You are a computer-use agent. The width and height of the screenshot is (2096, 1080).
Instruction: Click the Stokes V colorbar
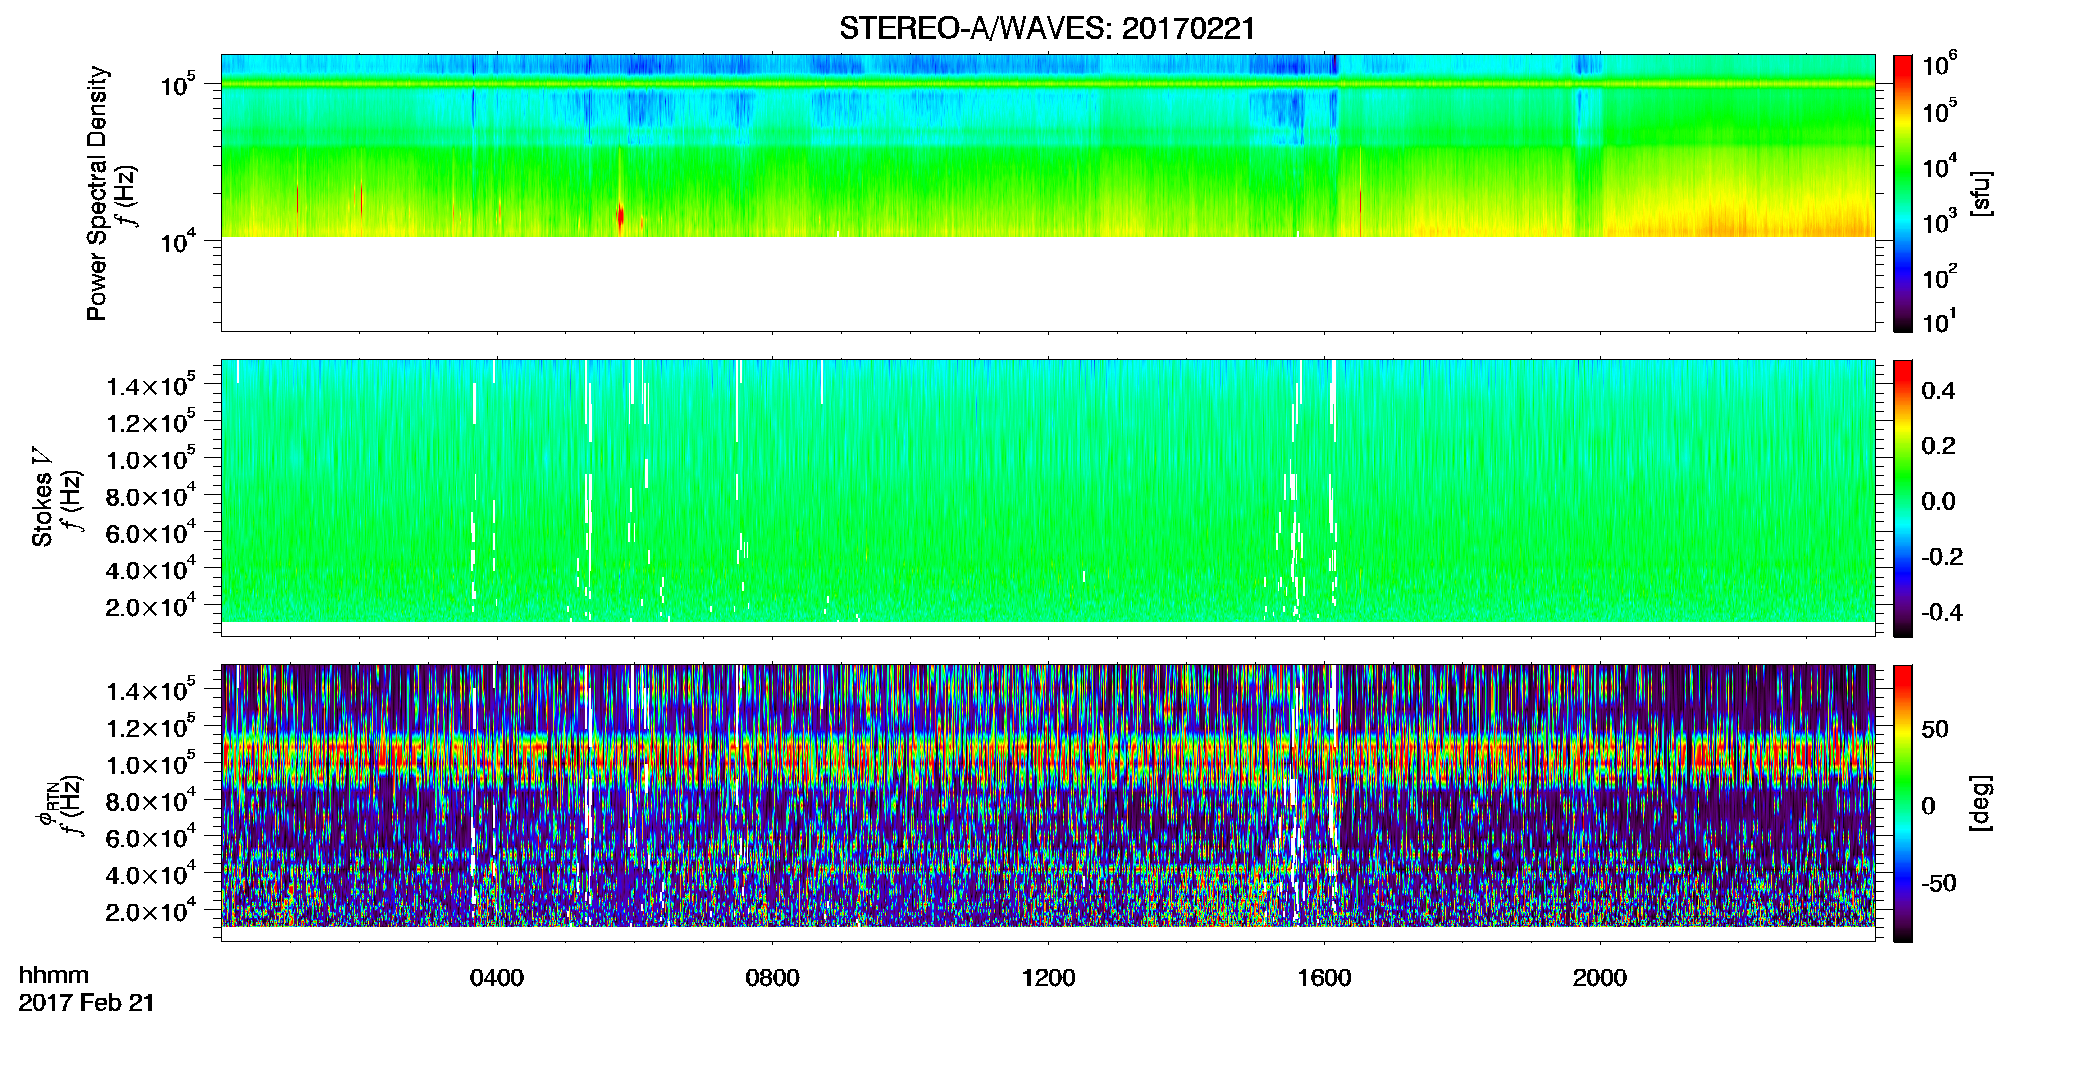1903,498
